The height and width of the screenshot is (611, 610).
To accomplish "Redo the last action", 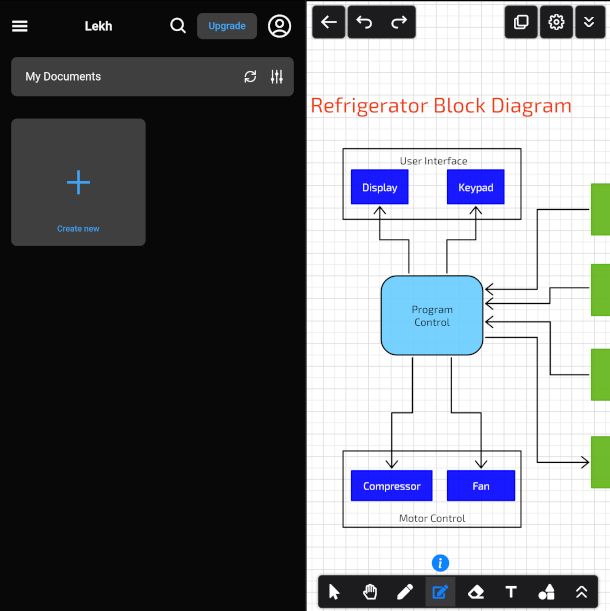I will pyautogui.click(x=399, y=22).
